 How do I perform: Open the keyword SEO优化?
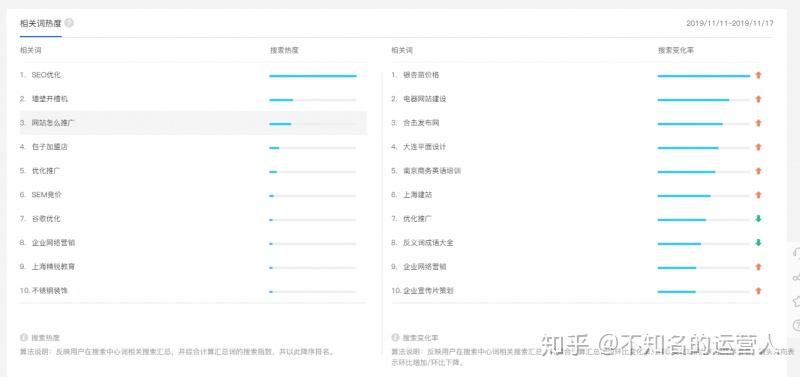point(46,75)
